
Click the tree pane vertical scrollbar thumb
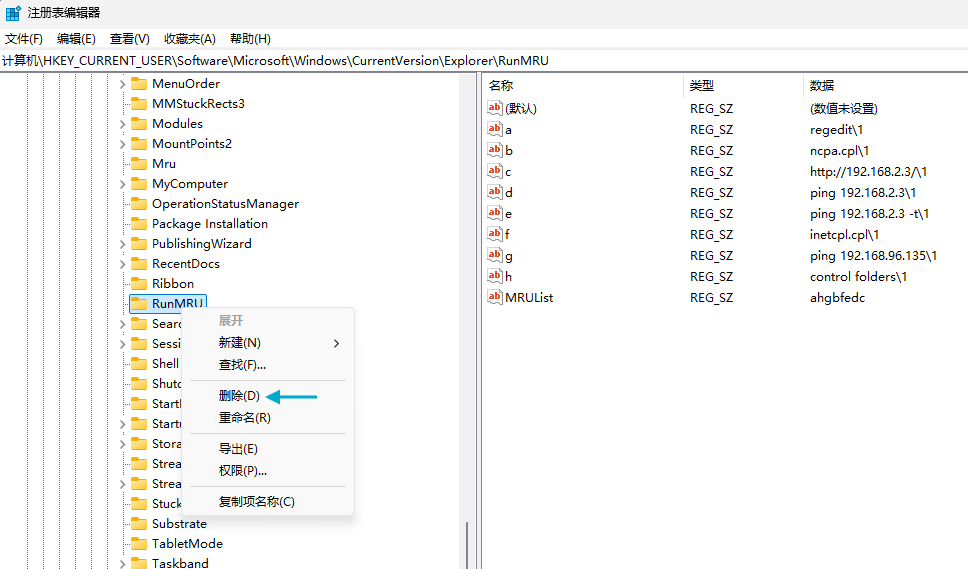tap(467, 546)
